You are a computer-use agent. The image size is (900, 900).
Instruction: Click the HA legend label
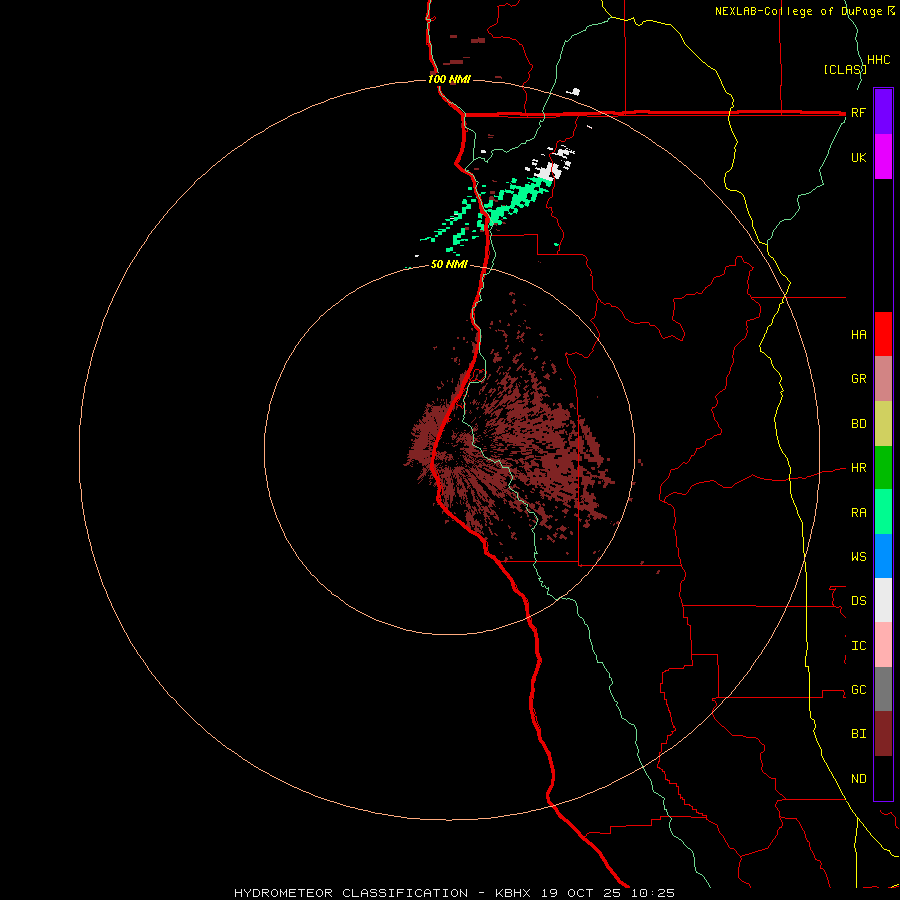[858, 335]
